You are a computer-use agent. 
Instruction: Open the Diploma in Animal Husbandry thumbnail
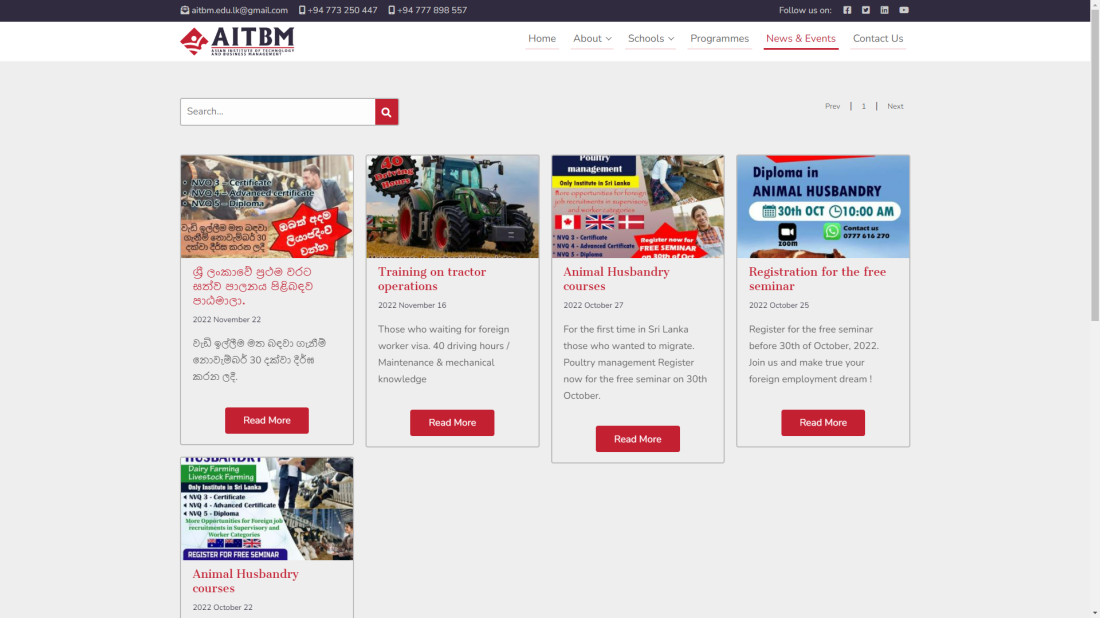tap(823, 206)
